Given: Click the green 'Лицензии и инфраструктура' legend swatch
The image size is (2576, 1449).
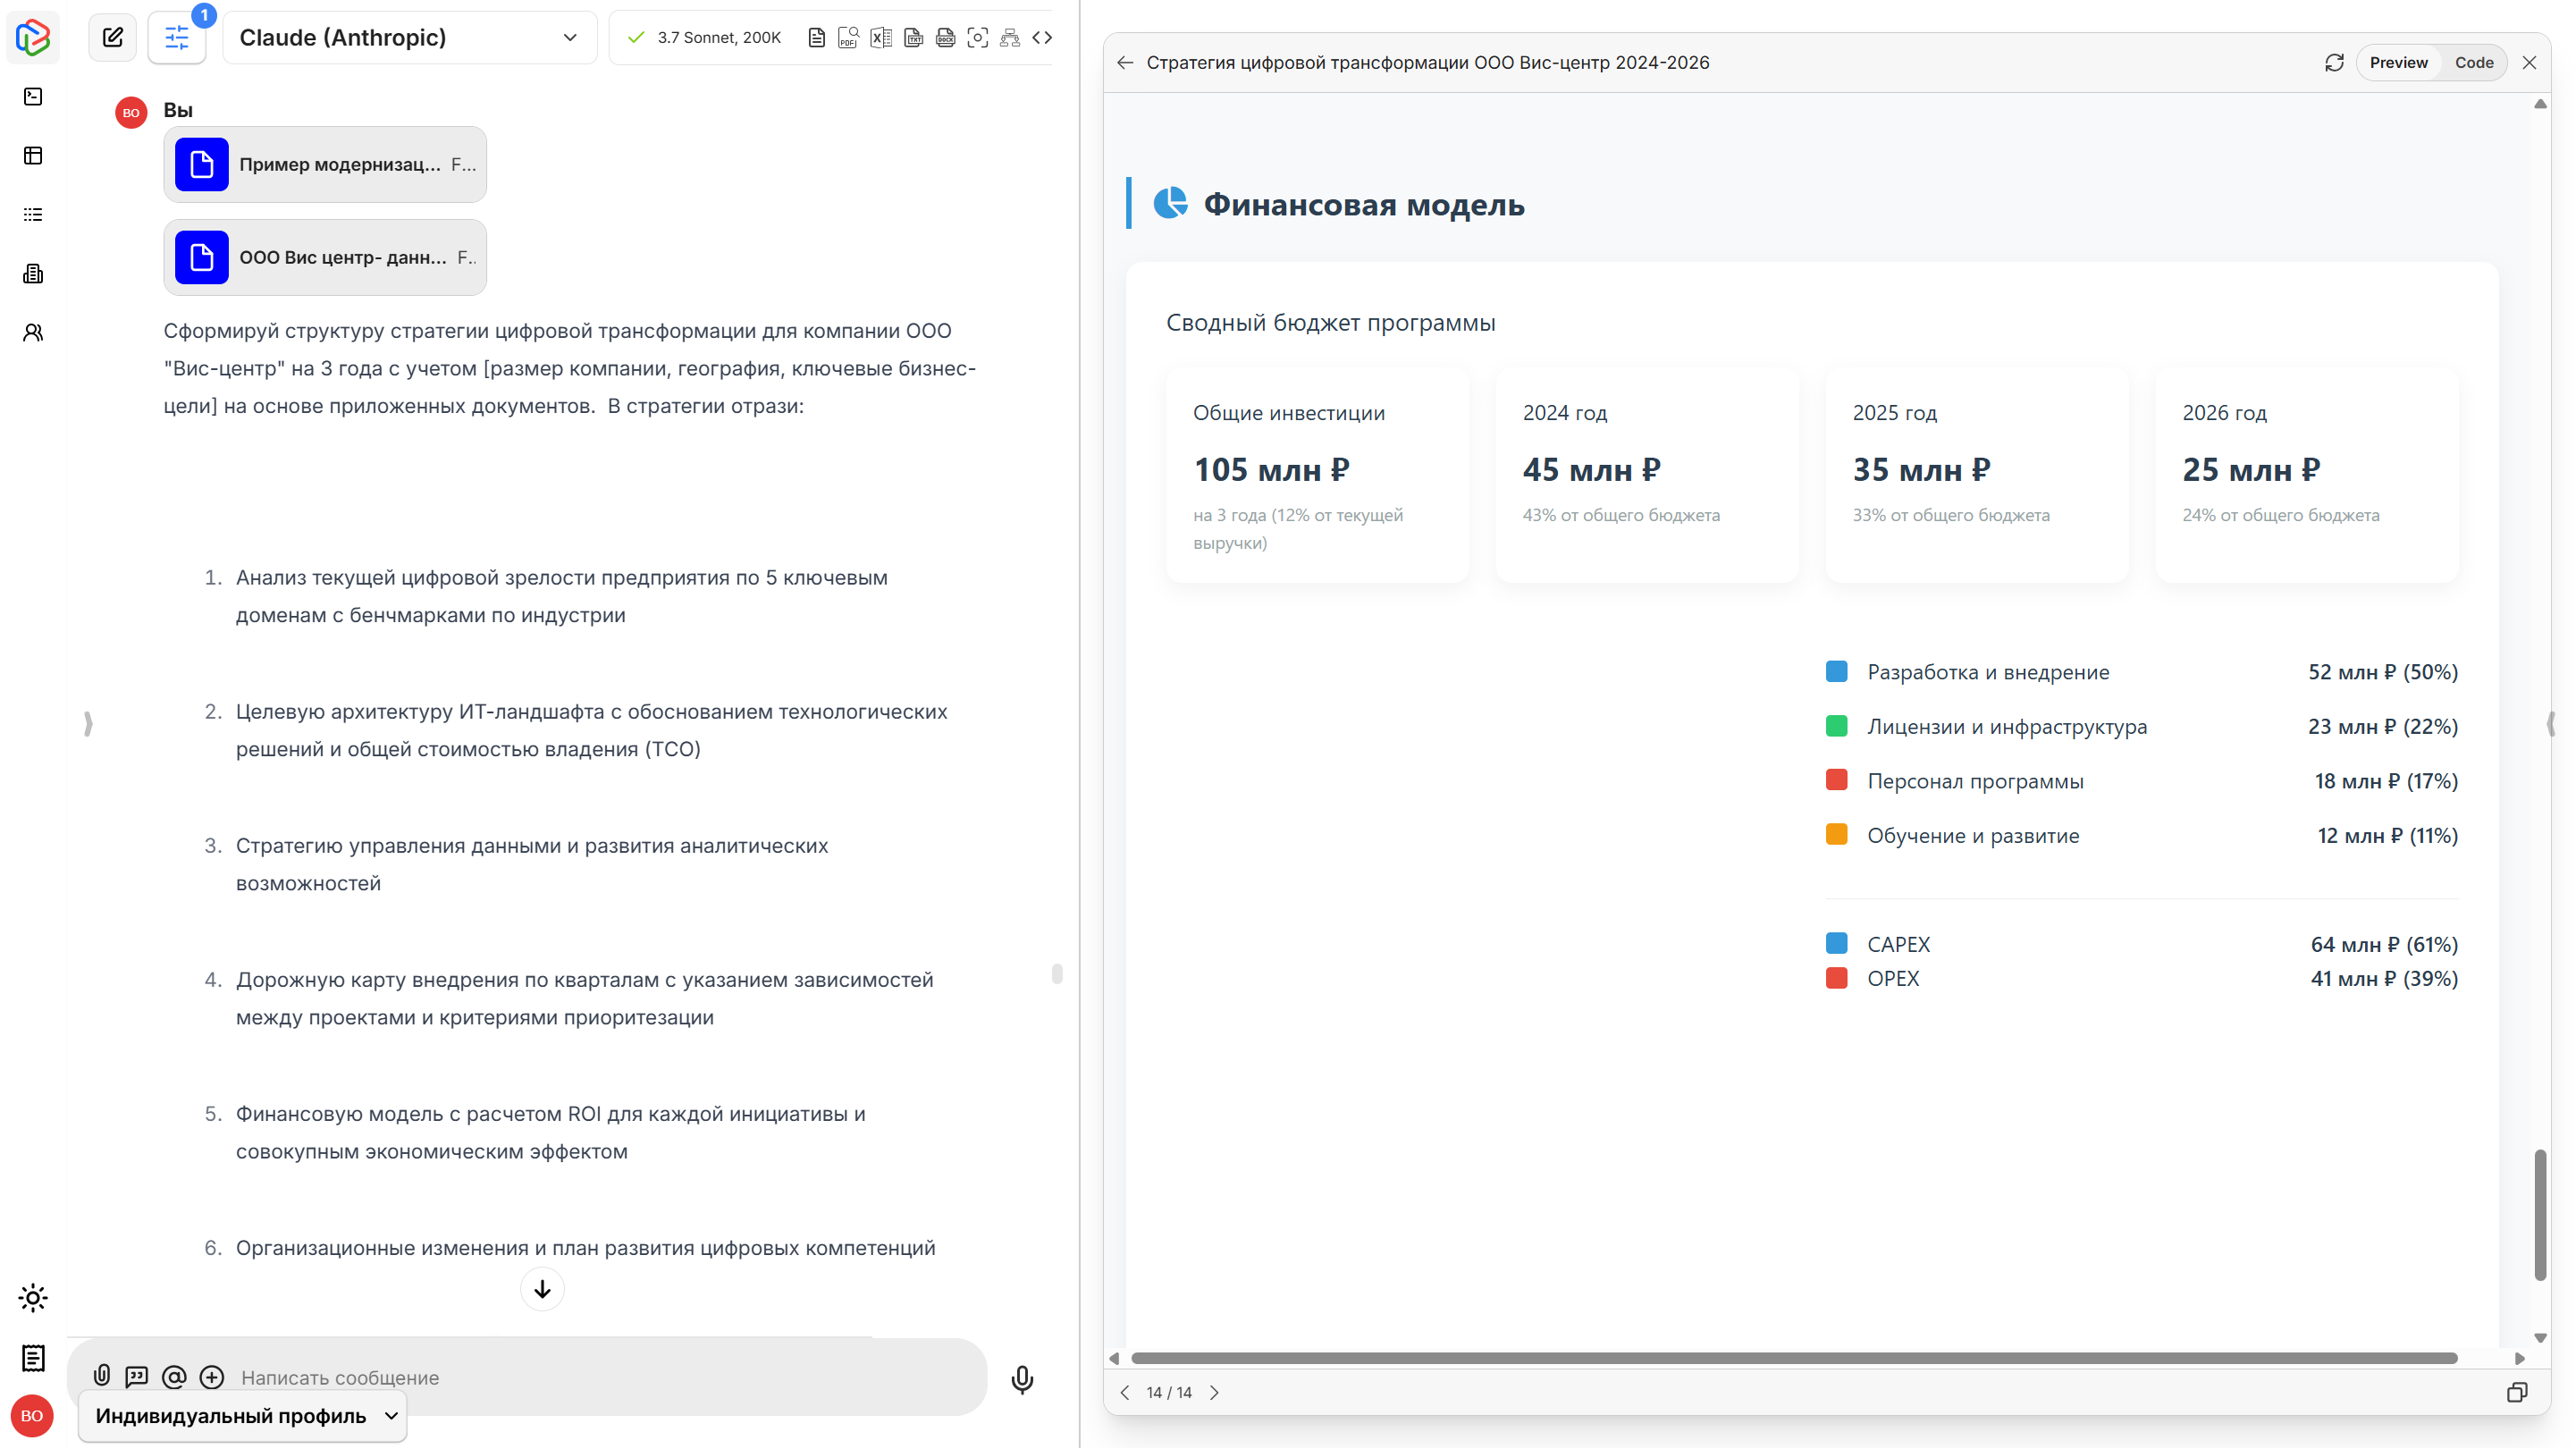Looking at the screenshot, I should pyautogui.click(x=1837, y=726).
